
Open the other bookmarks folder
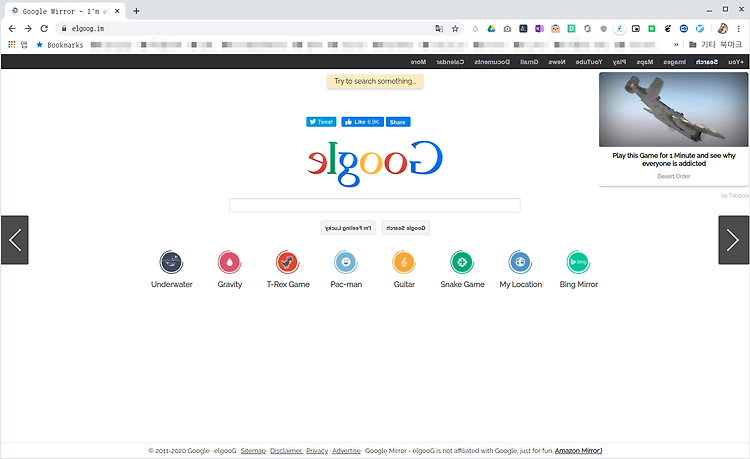pos(715,44)
